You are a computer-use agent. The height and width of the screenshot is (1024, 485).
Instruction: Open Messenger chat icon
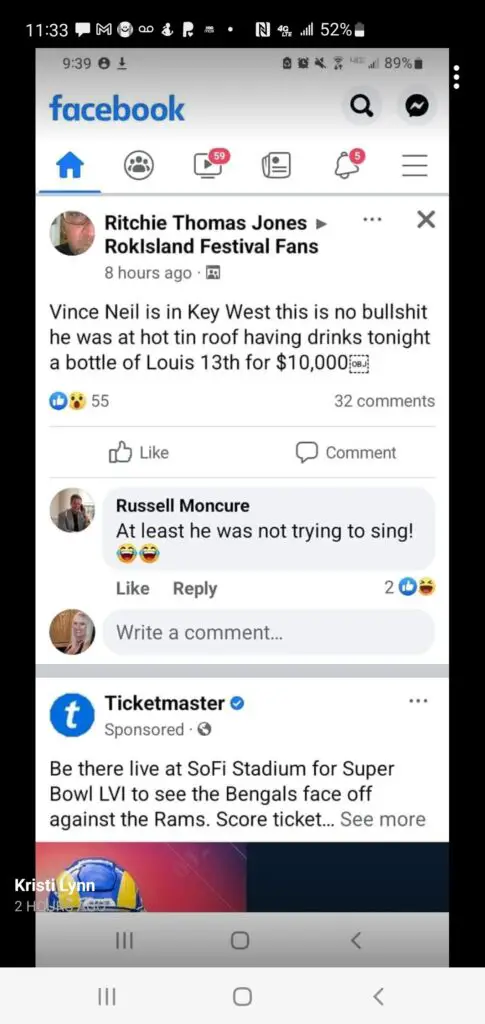[x=417, y=107]
